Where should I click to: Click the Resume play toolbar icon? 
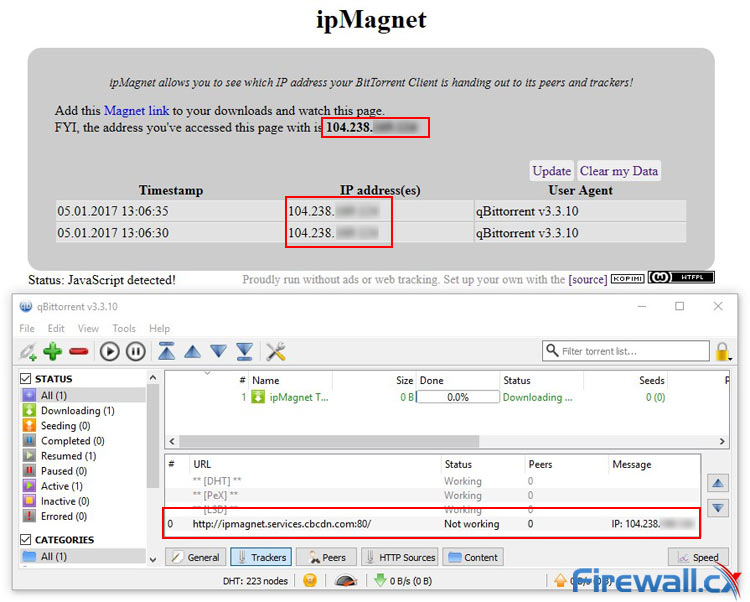[x=110, y=351]
